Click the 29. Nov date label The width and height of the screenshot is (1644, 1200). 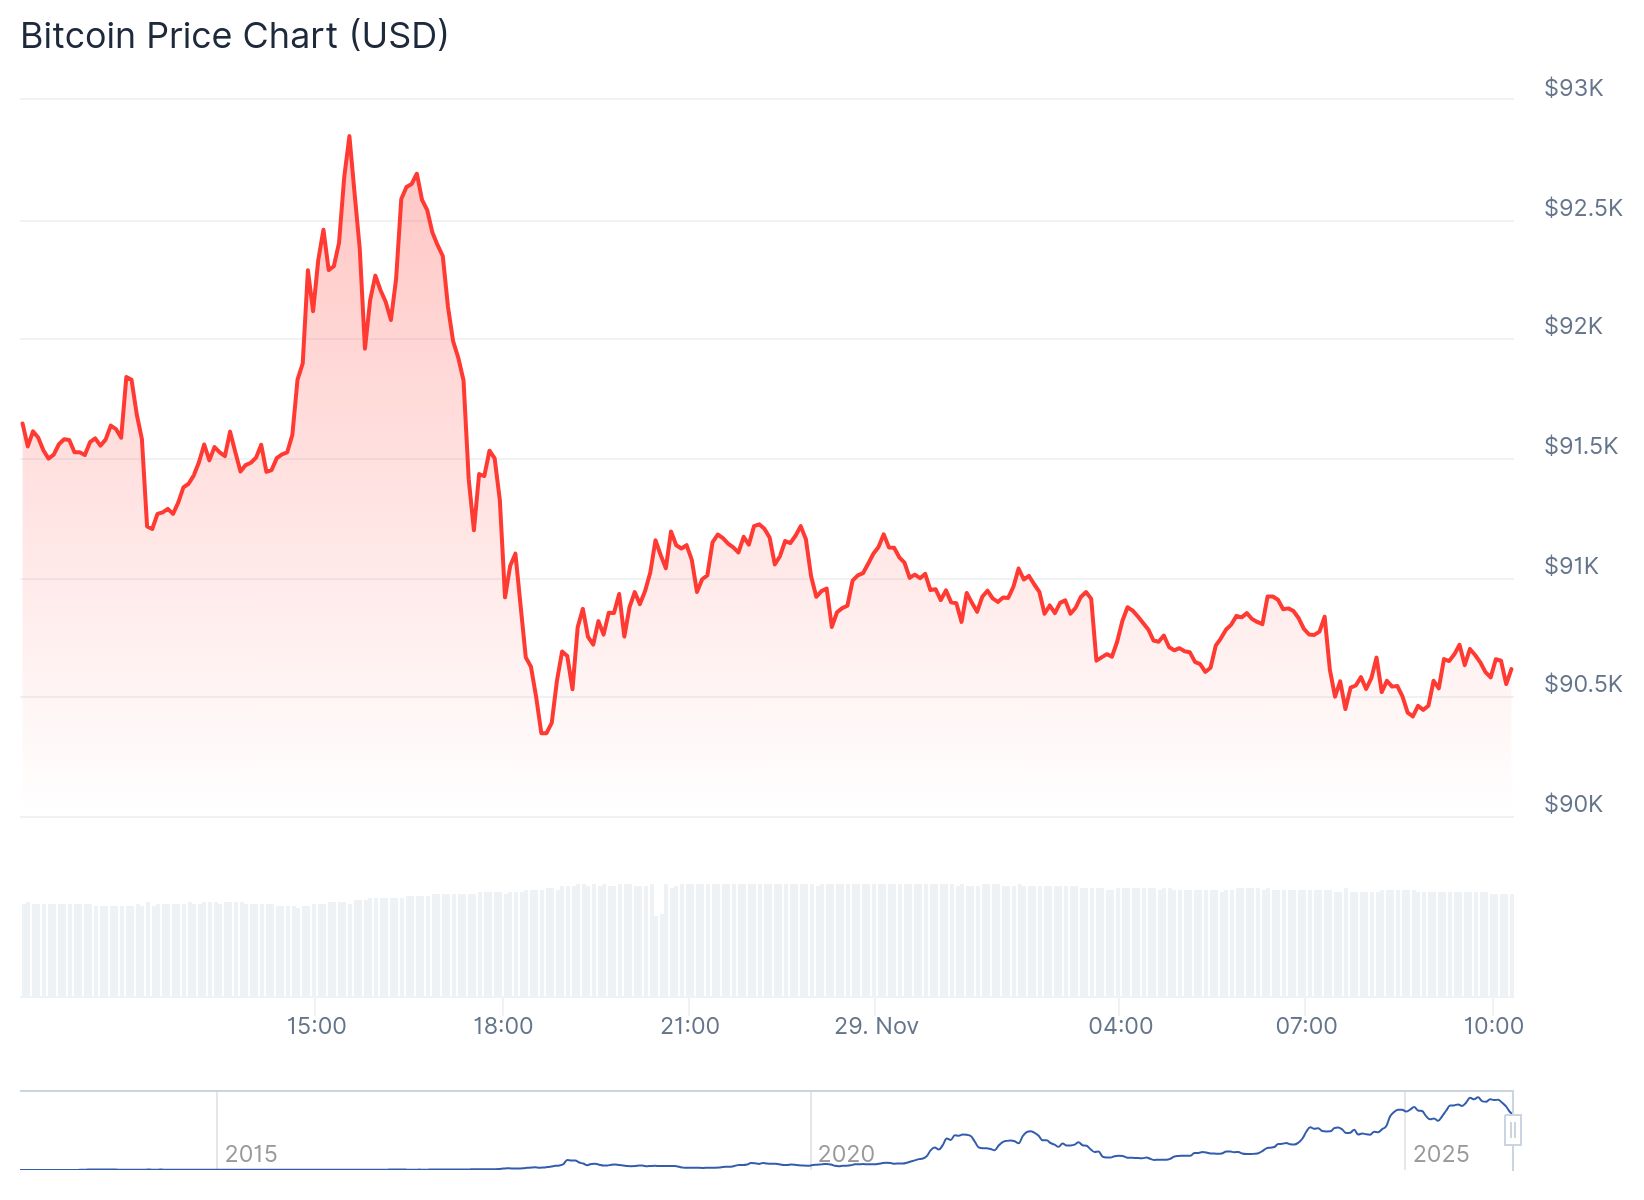[x=877, y=1026]
